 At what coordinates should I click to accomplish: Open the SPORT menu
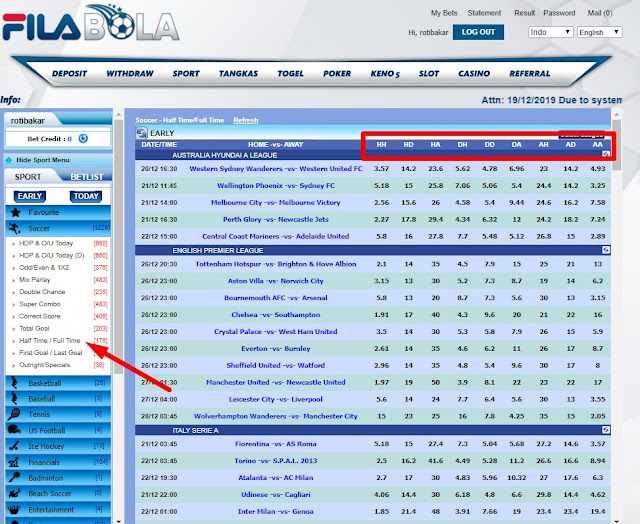[186, 74]
